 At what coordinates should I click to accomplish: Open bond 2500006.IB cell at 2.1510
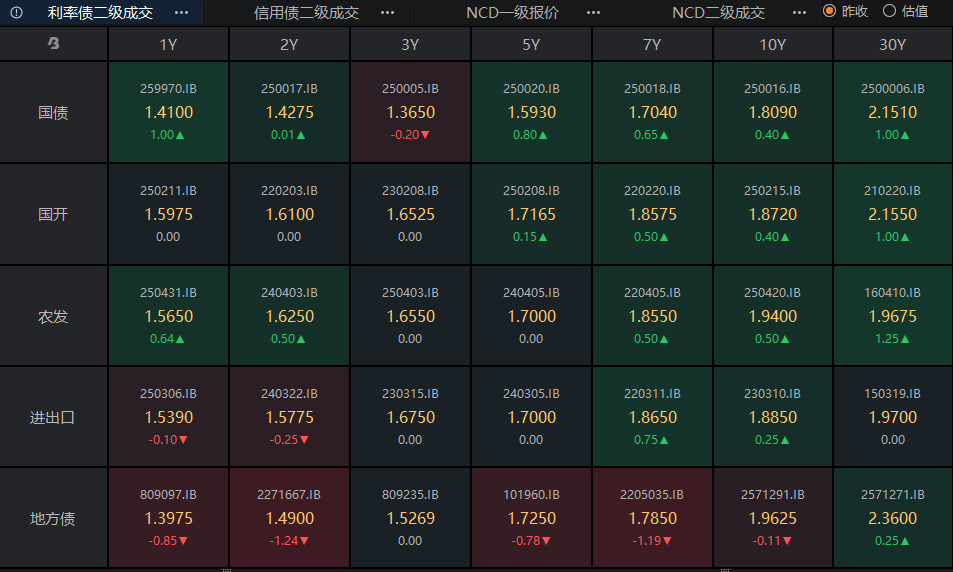(893, 112)
